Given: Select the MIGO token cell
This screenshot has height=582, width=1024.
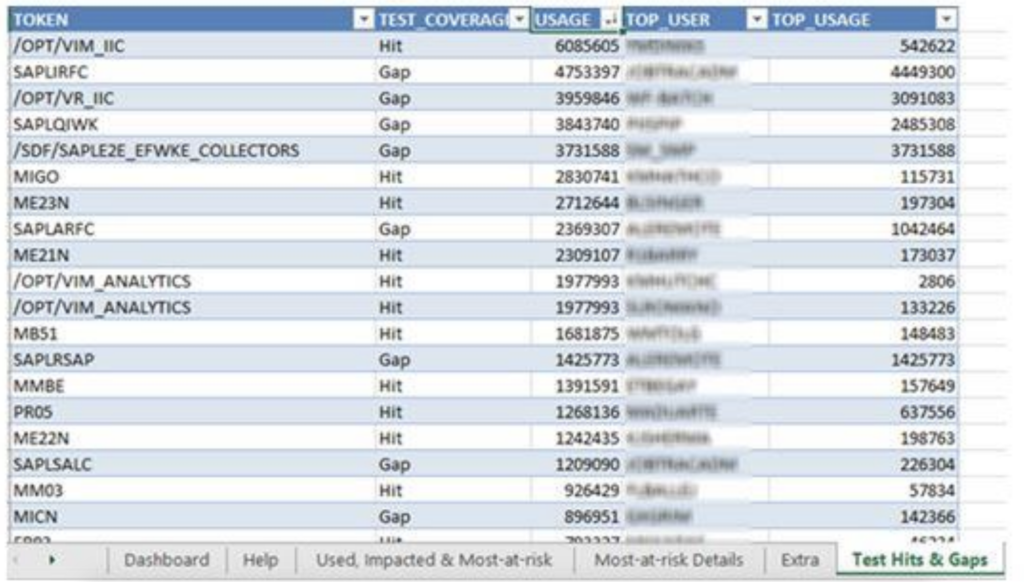Looking at the screenshot, I should pos(192,176).
